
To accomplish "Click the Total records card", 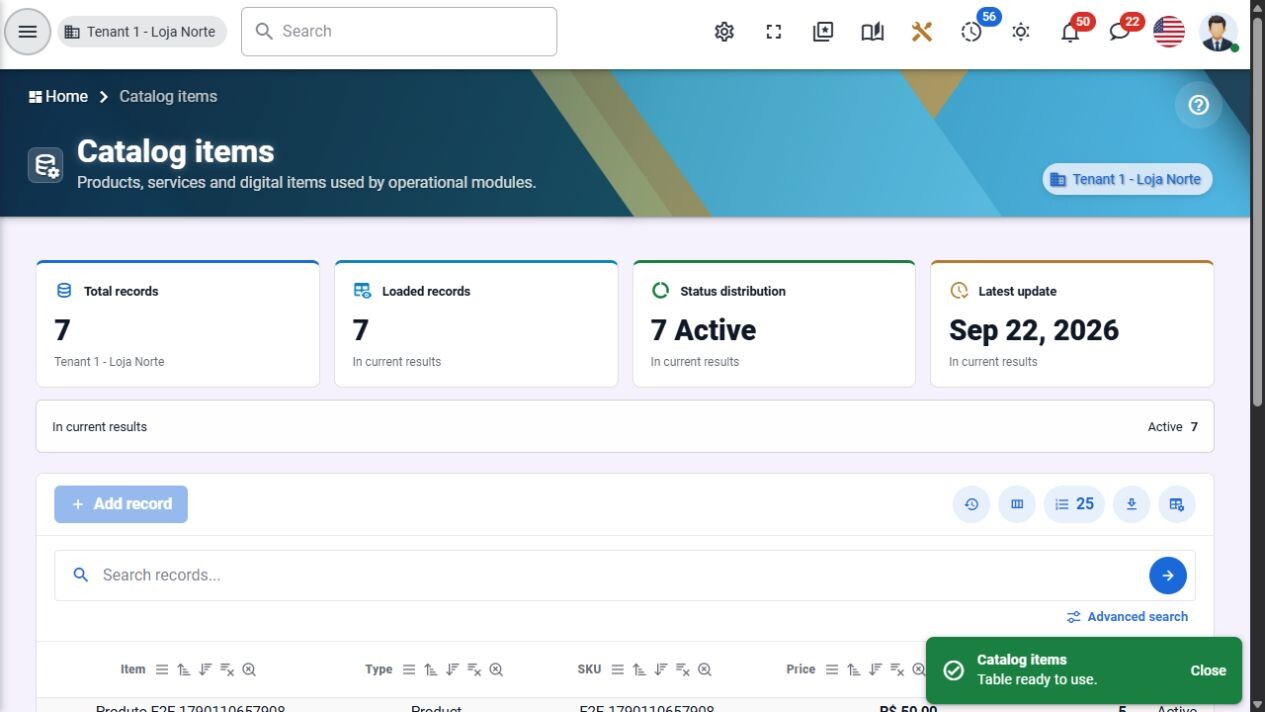I will point(178,324).
